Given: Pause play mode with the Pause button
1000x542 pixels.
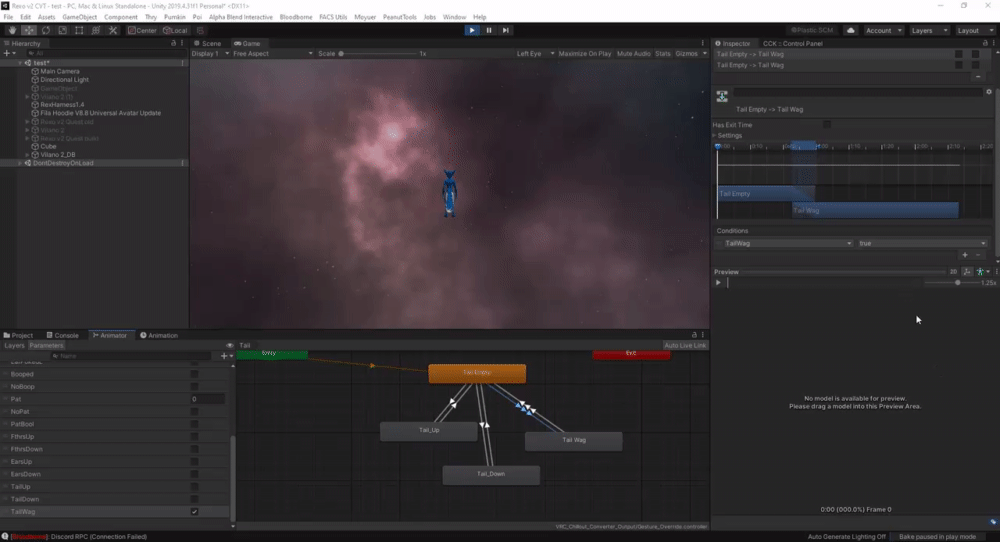Looking at the screenshot, I should pos(489,30).
